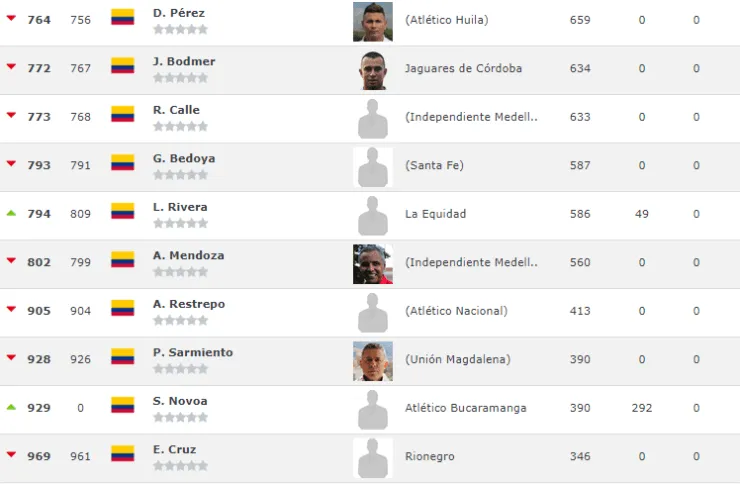
Task: Click J. Bodmer's profile photo
Action: point(373,70)
